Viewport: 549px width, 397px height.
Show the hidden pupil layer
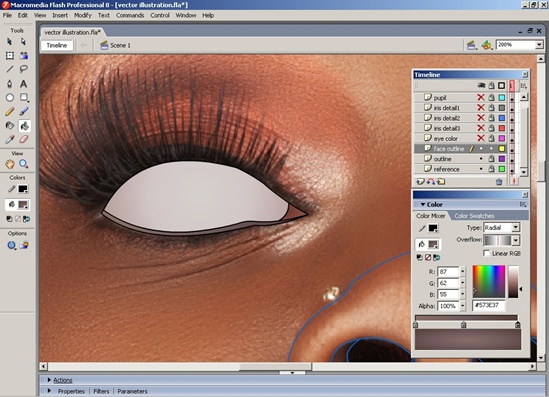click(x=481, y=98)
